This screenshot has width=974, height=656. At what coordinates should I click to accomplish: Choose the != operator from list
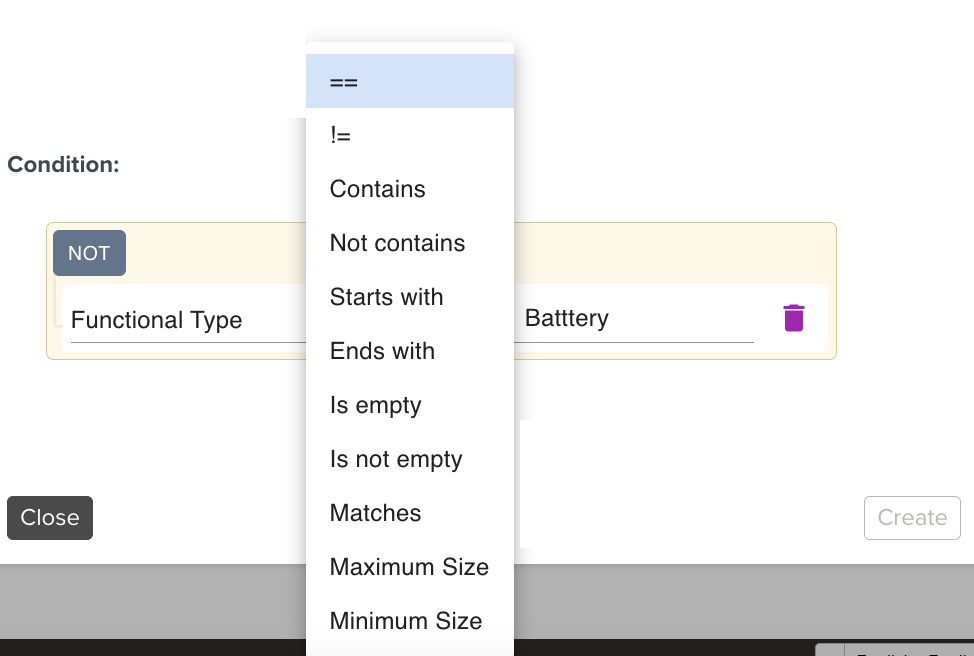point(409,135)
